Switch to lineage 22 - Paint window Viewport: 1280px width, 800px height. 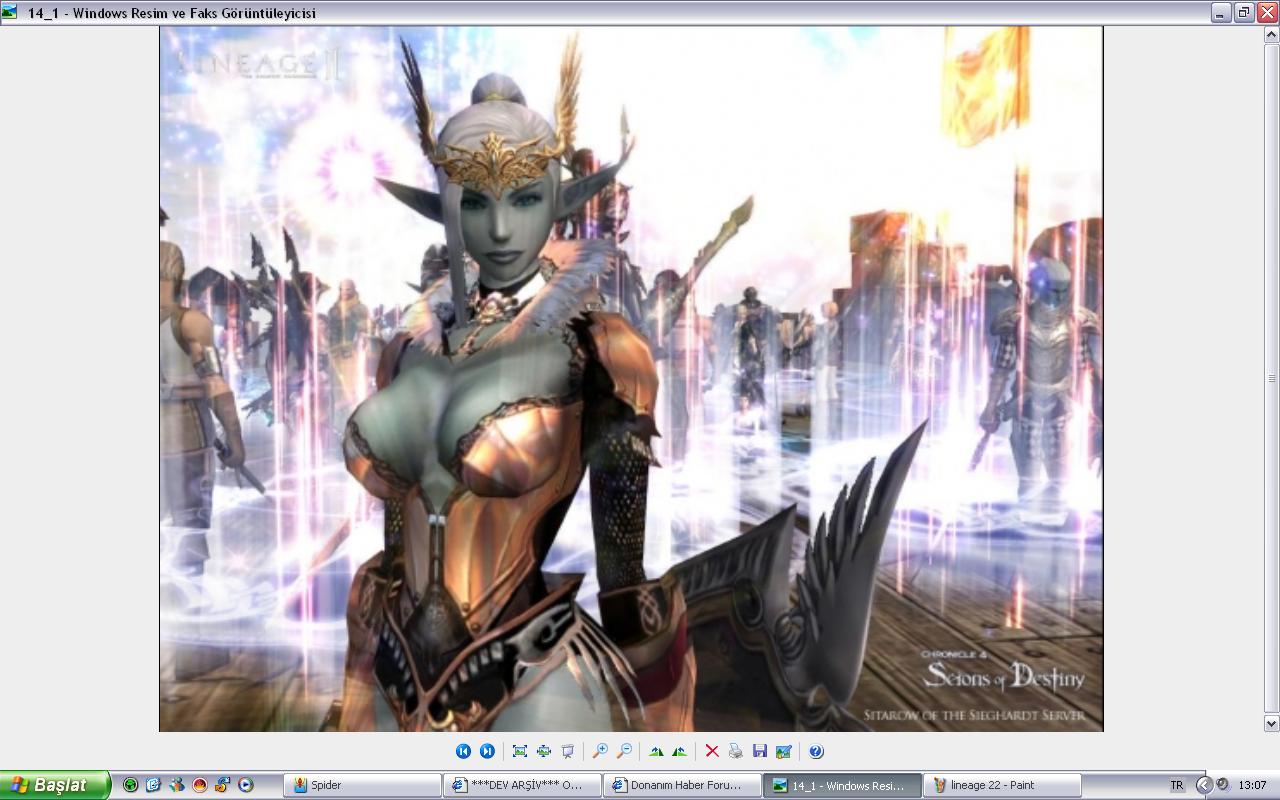(1003, 785)
